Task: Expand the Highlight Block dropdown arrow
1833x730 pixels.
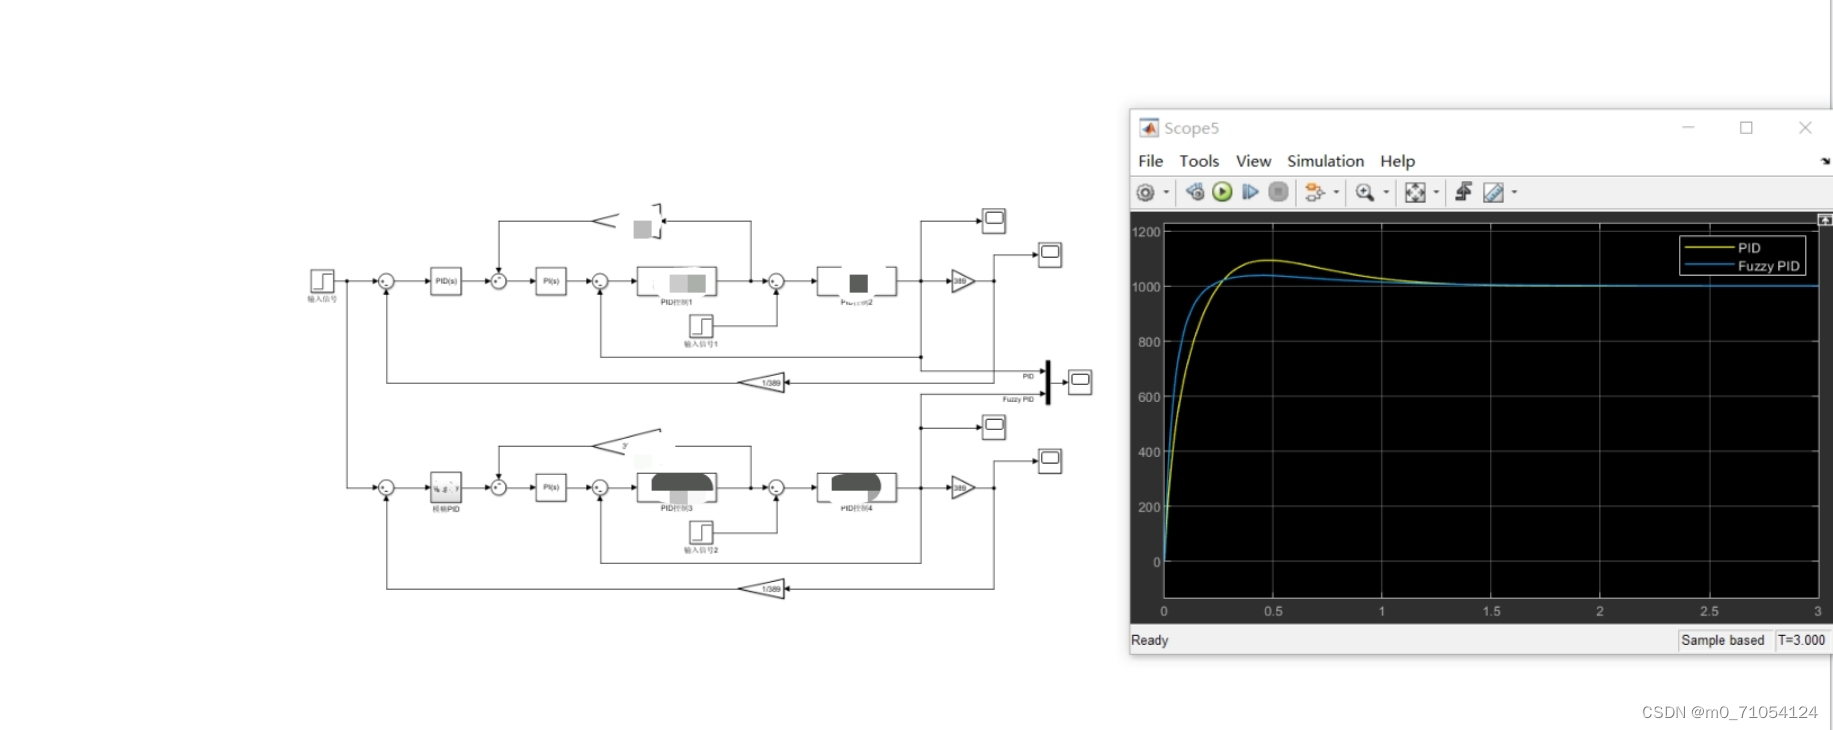Action: point(1336,192)
